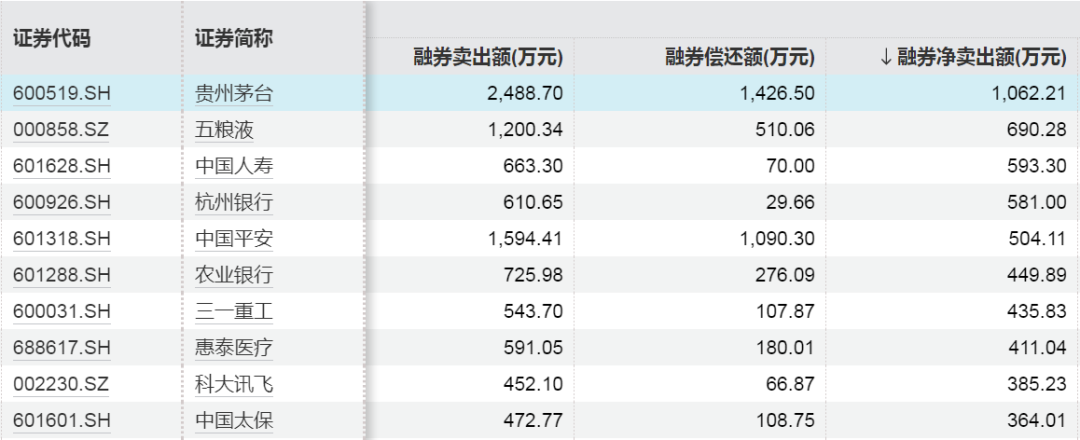Open stock code 600519.SH link
Image resolution: width=1080 pixels, height=440 pixels.
point(61,94)
